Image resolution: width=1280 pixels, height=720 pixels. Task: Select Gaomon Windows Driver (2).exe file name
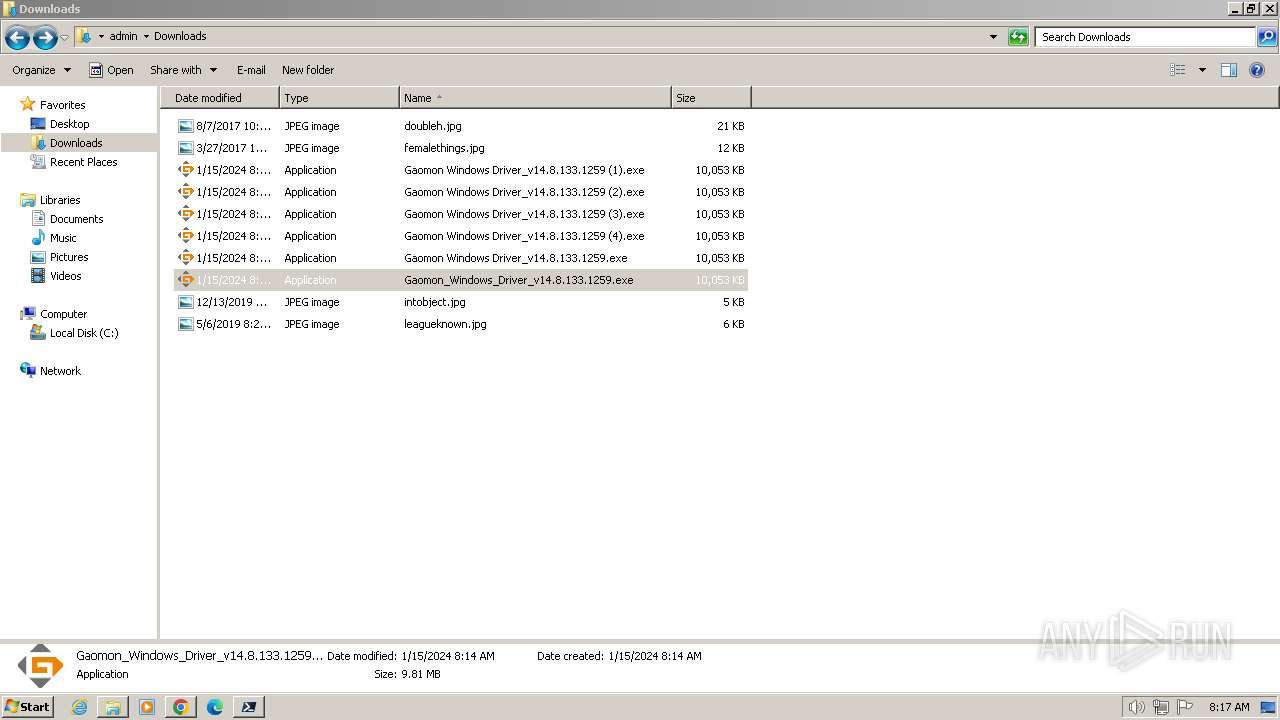tap(524, 192)
